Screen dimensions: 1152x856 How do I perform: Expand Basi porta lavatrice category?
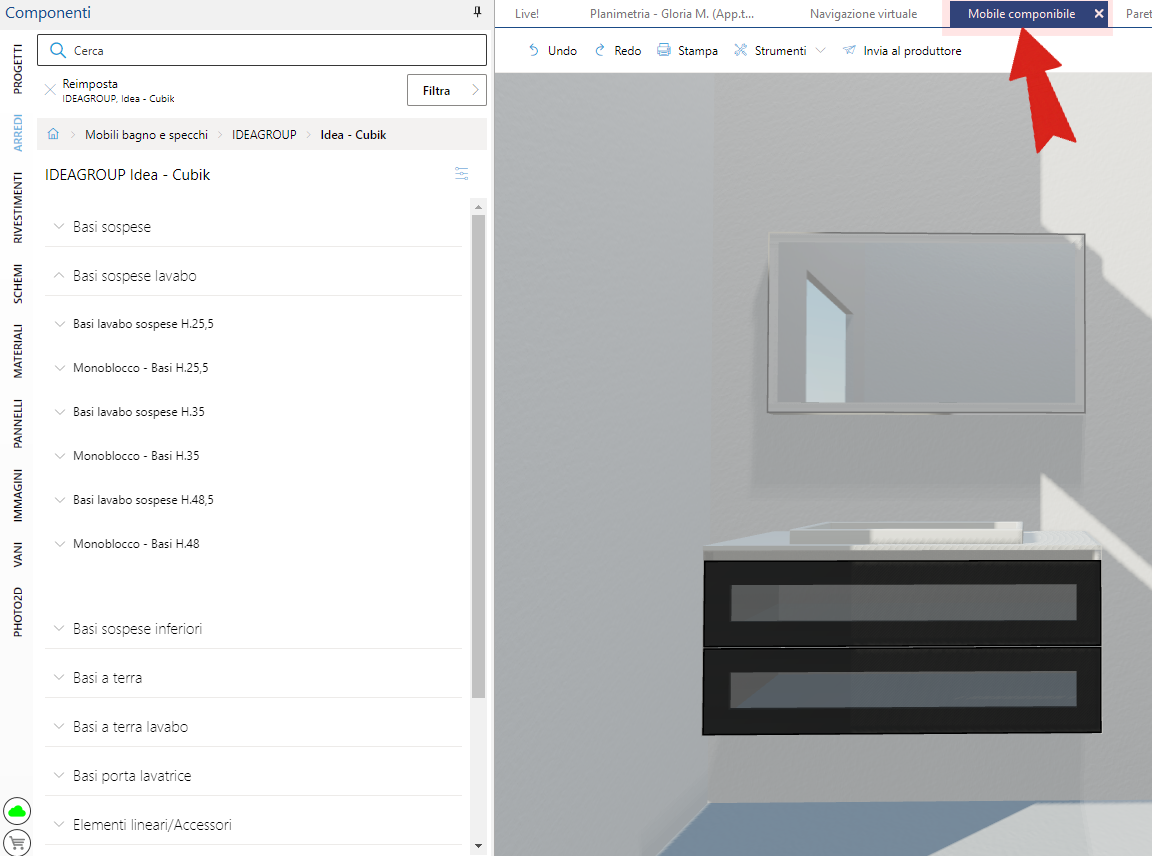point(60,775)
